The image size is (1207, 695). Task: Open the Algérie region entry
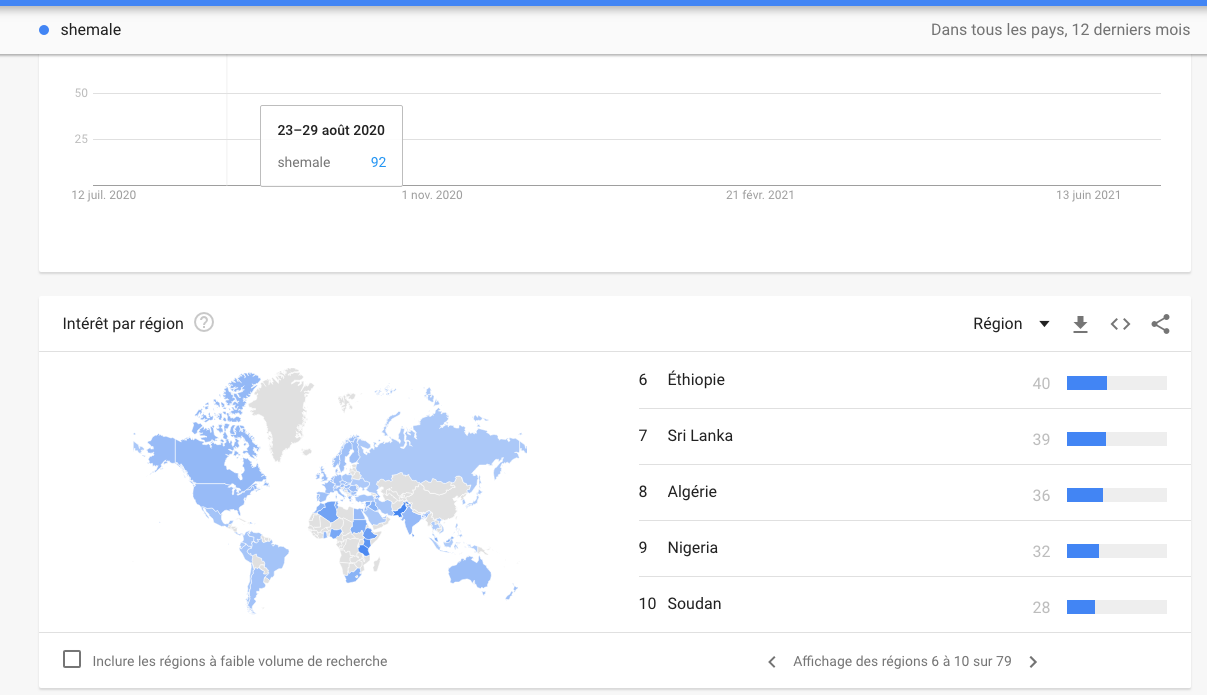915,493
